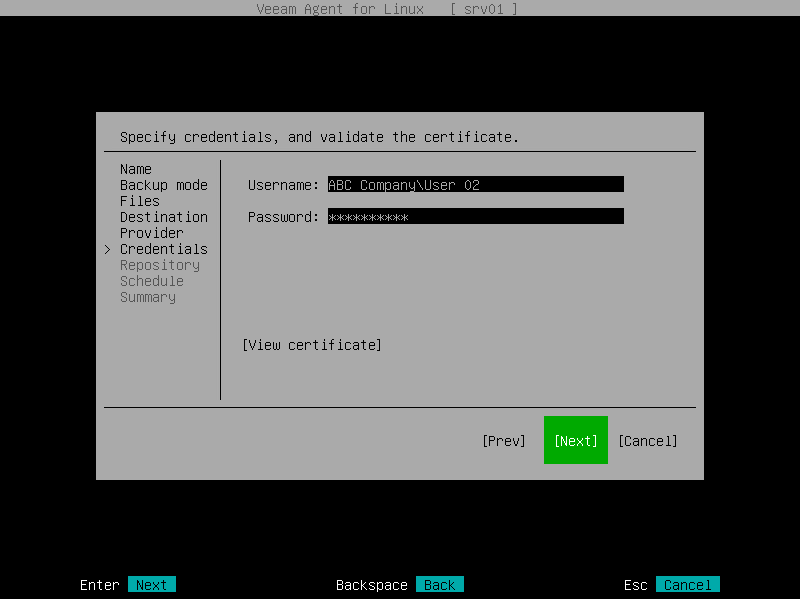Click the Next button to continue
Viewport: 800px width, 599px height.
tap(575, 439)
